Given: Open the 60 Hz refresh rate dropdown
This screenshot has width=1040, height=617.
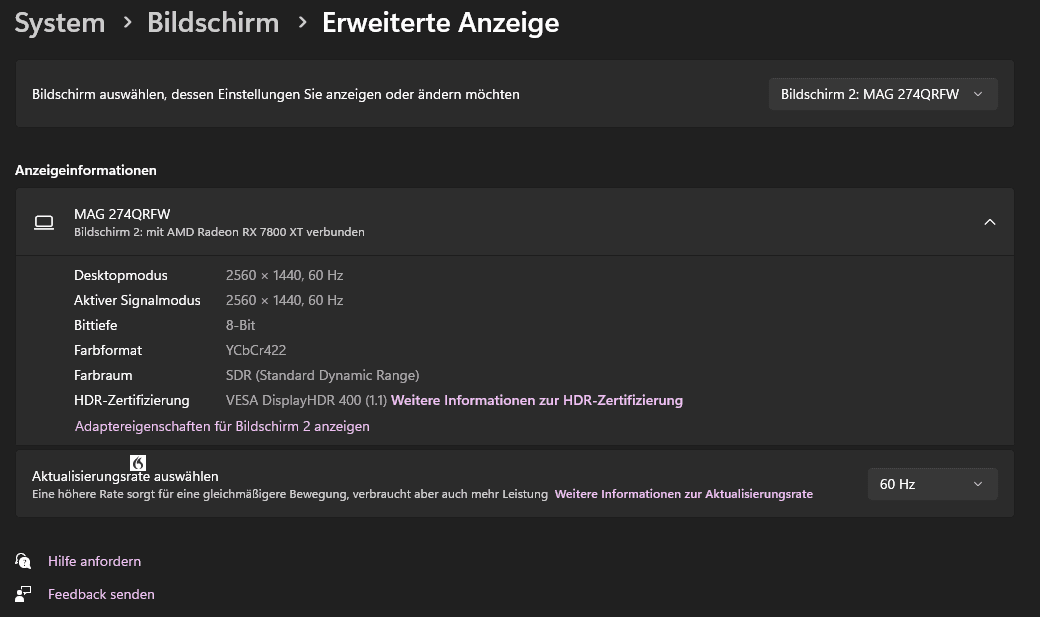Looking at the screenshot, I should click(x=932, y=484).
